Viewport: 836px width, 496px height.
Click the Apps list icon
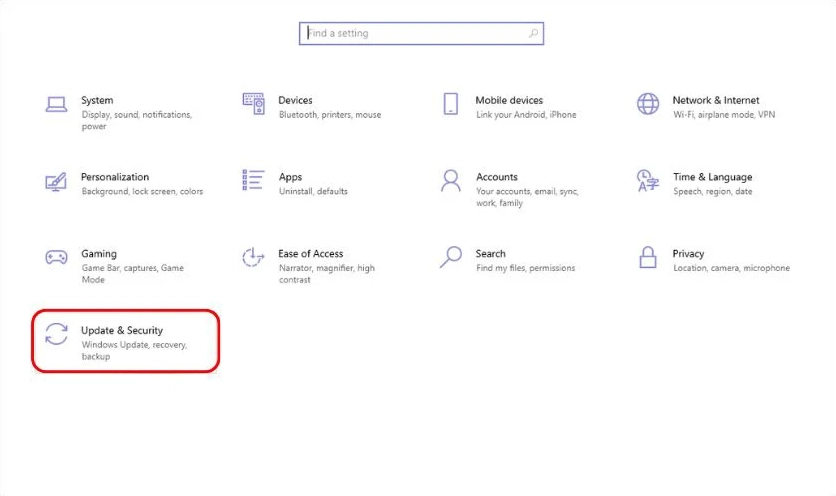[x=253, y=180]
